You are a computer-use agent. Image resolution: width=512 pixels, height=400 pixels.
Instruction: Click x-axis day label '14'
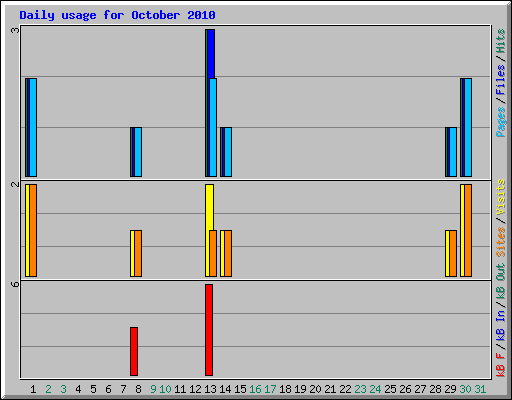point(225,389)
